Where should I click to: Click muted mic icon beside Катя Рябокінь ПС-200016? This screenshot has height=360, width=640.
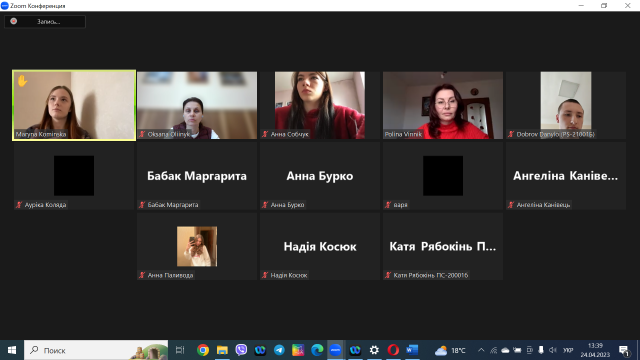pyautogui.click(x=388, y=275)
